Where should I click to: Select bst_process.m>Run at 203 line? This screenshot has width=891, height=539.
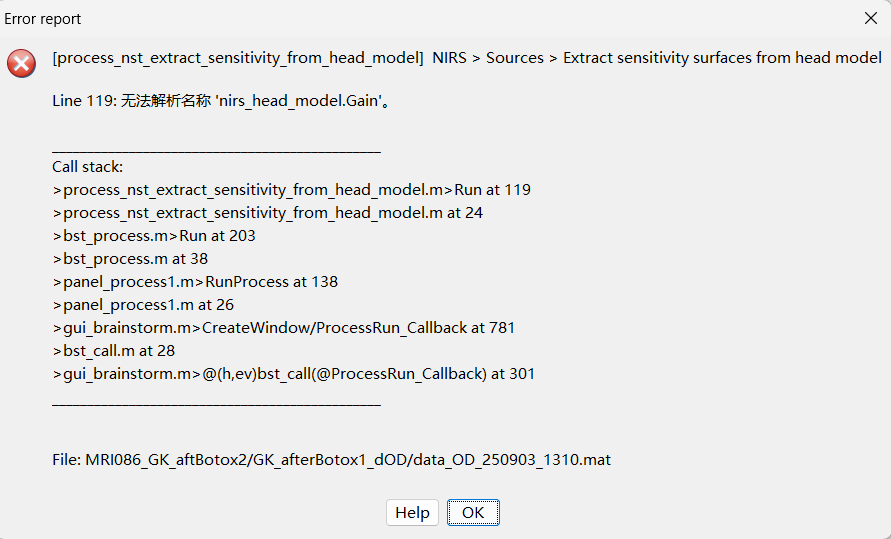154,236
